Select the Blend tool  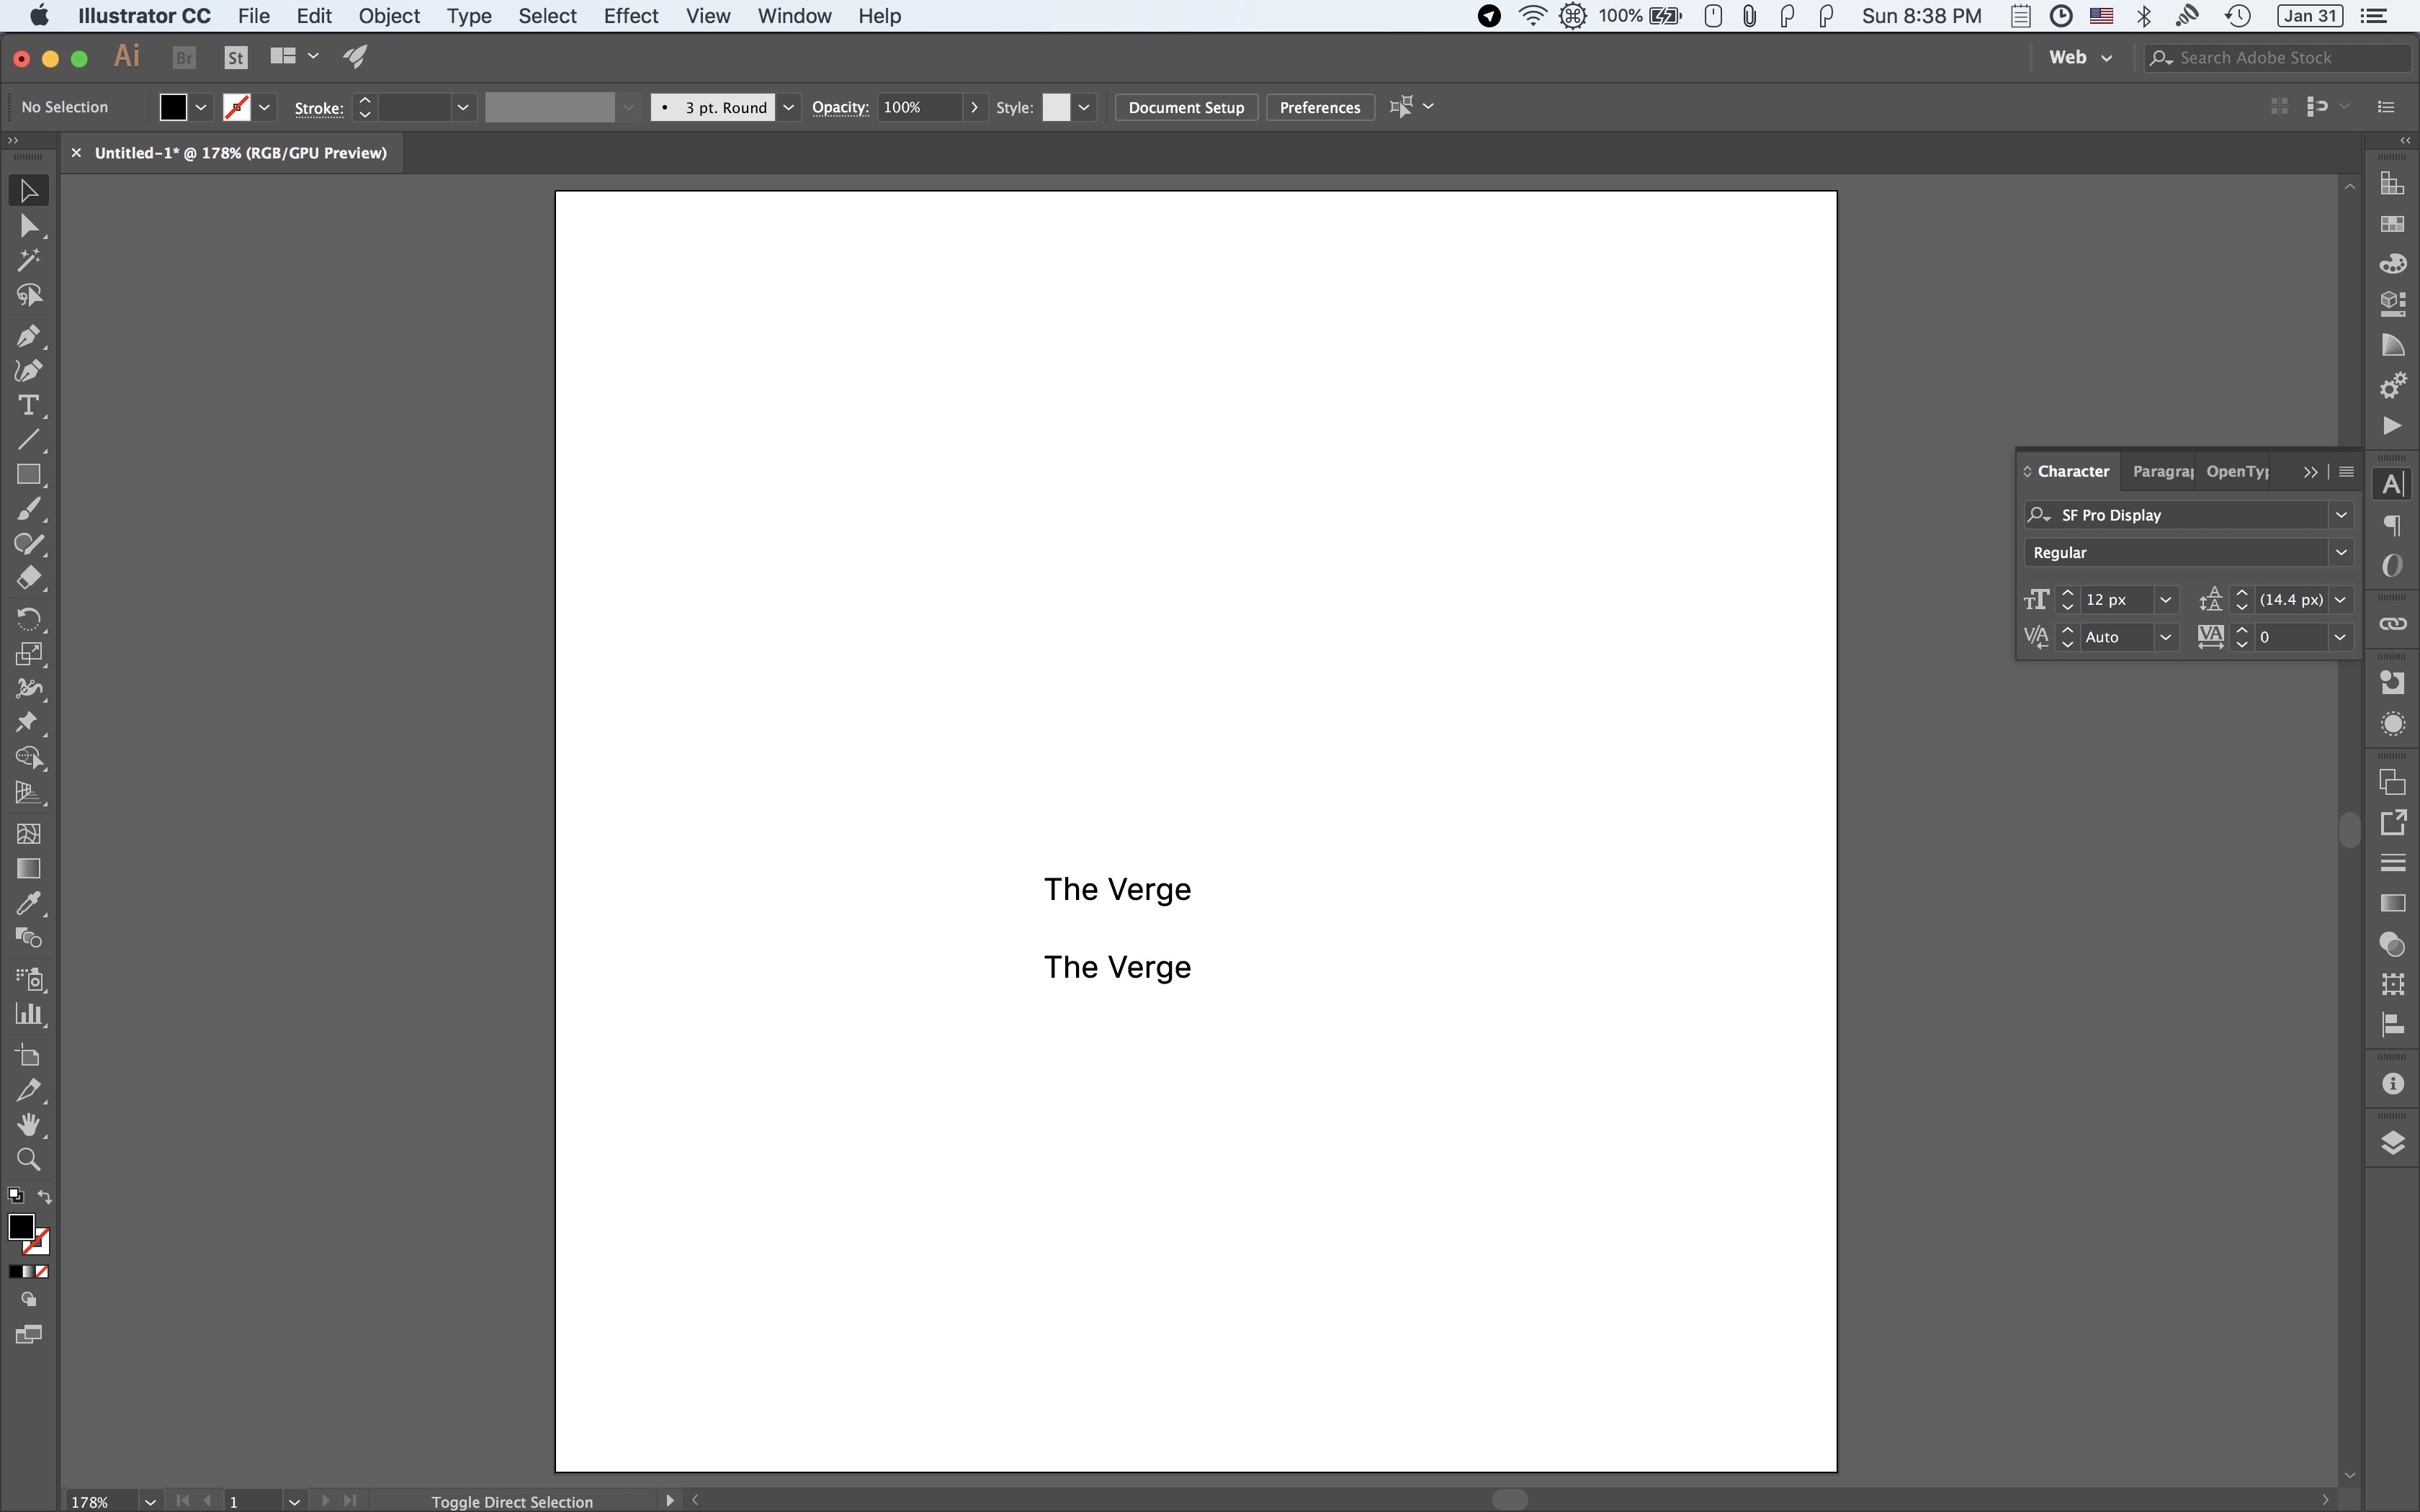28,938
